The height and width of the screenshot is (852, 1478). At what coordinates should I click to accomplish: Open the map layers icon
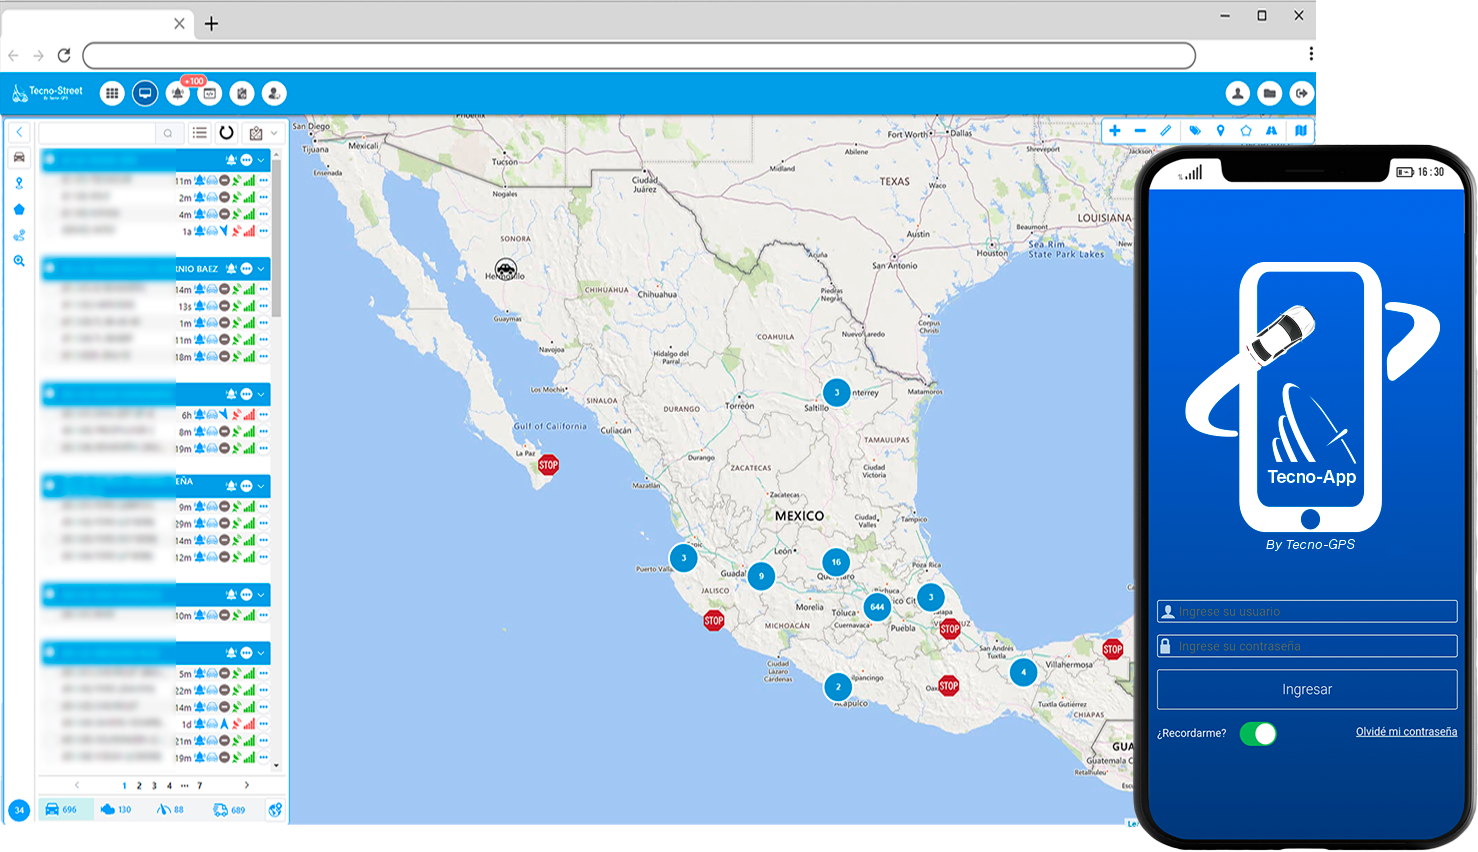1301,131
